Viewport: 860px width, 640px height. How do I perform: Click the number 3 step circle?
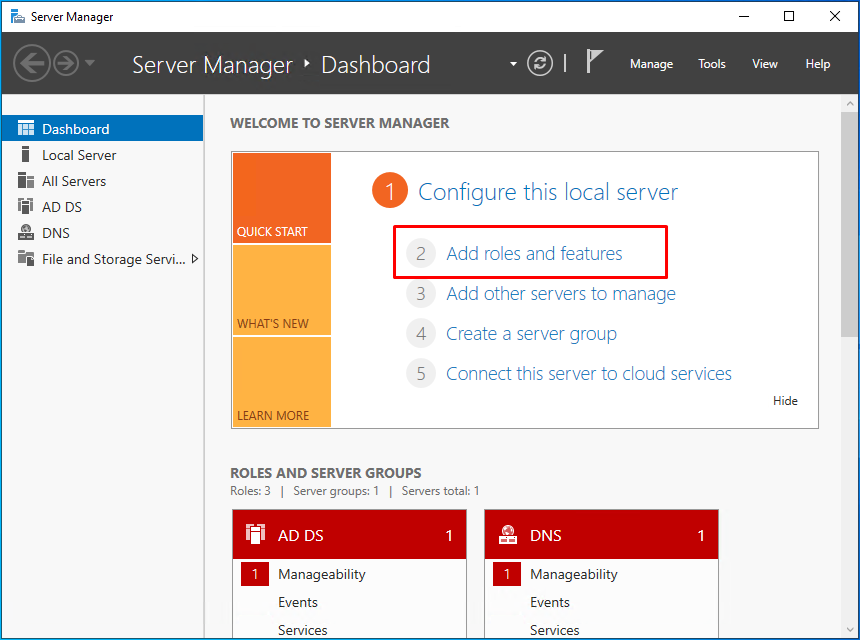tap(421, 293)
